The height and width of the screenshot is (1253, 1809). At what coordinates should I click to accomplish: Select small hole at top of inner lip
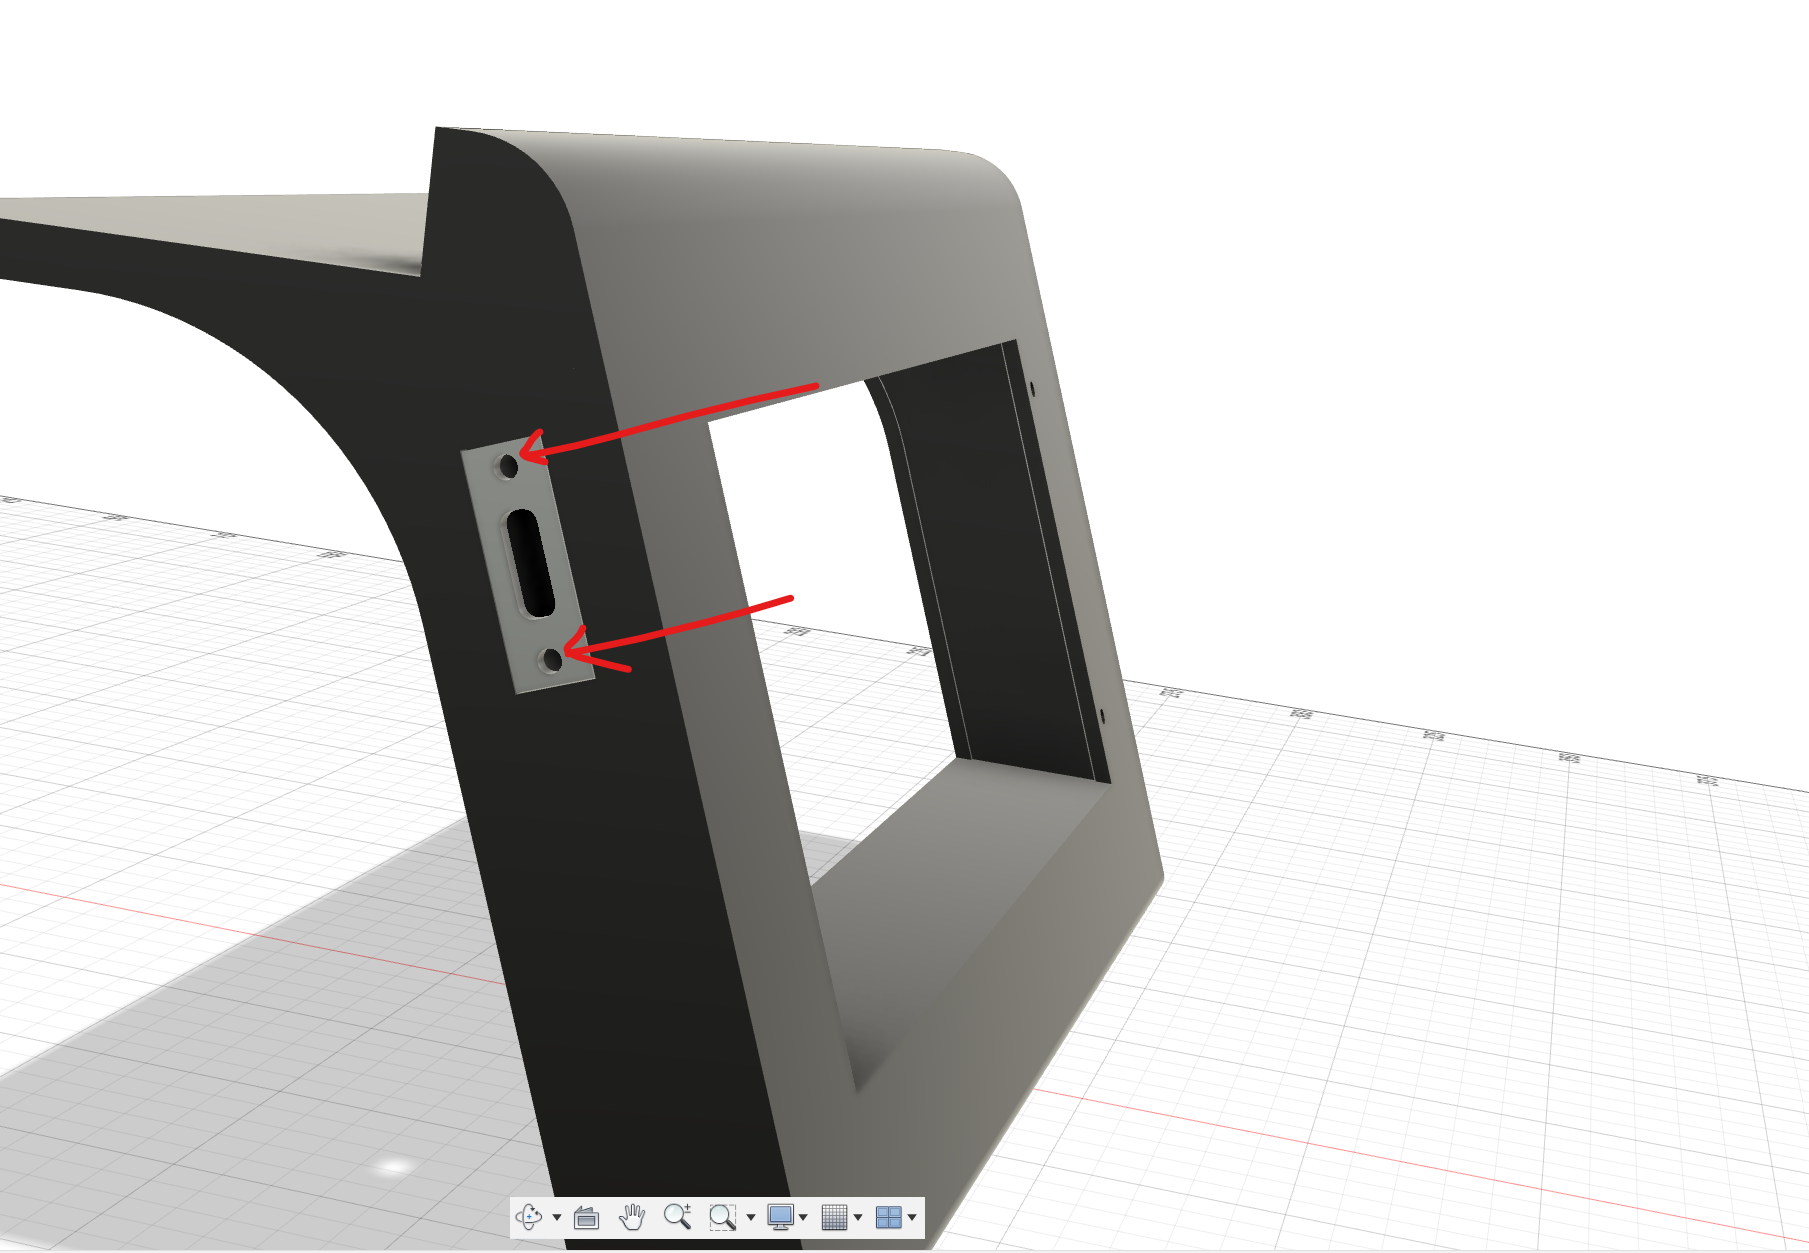point(1033,388)
